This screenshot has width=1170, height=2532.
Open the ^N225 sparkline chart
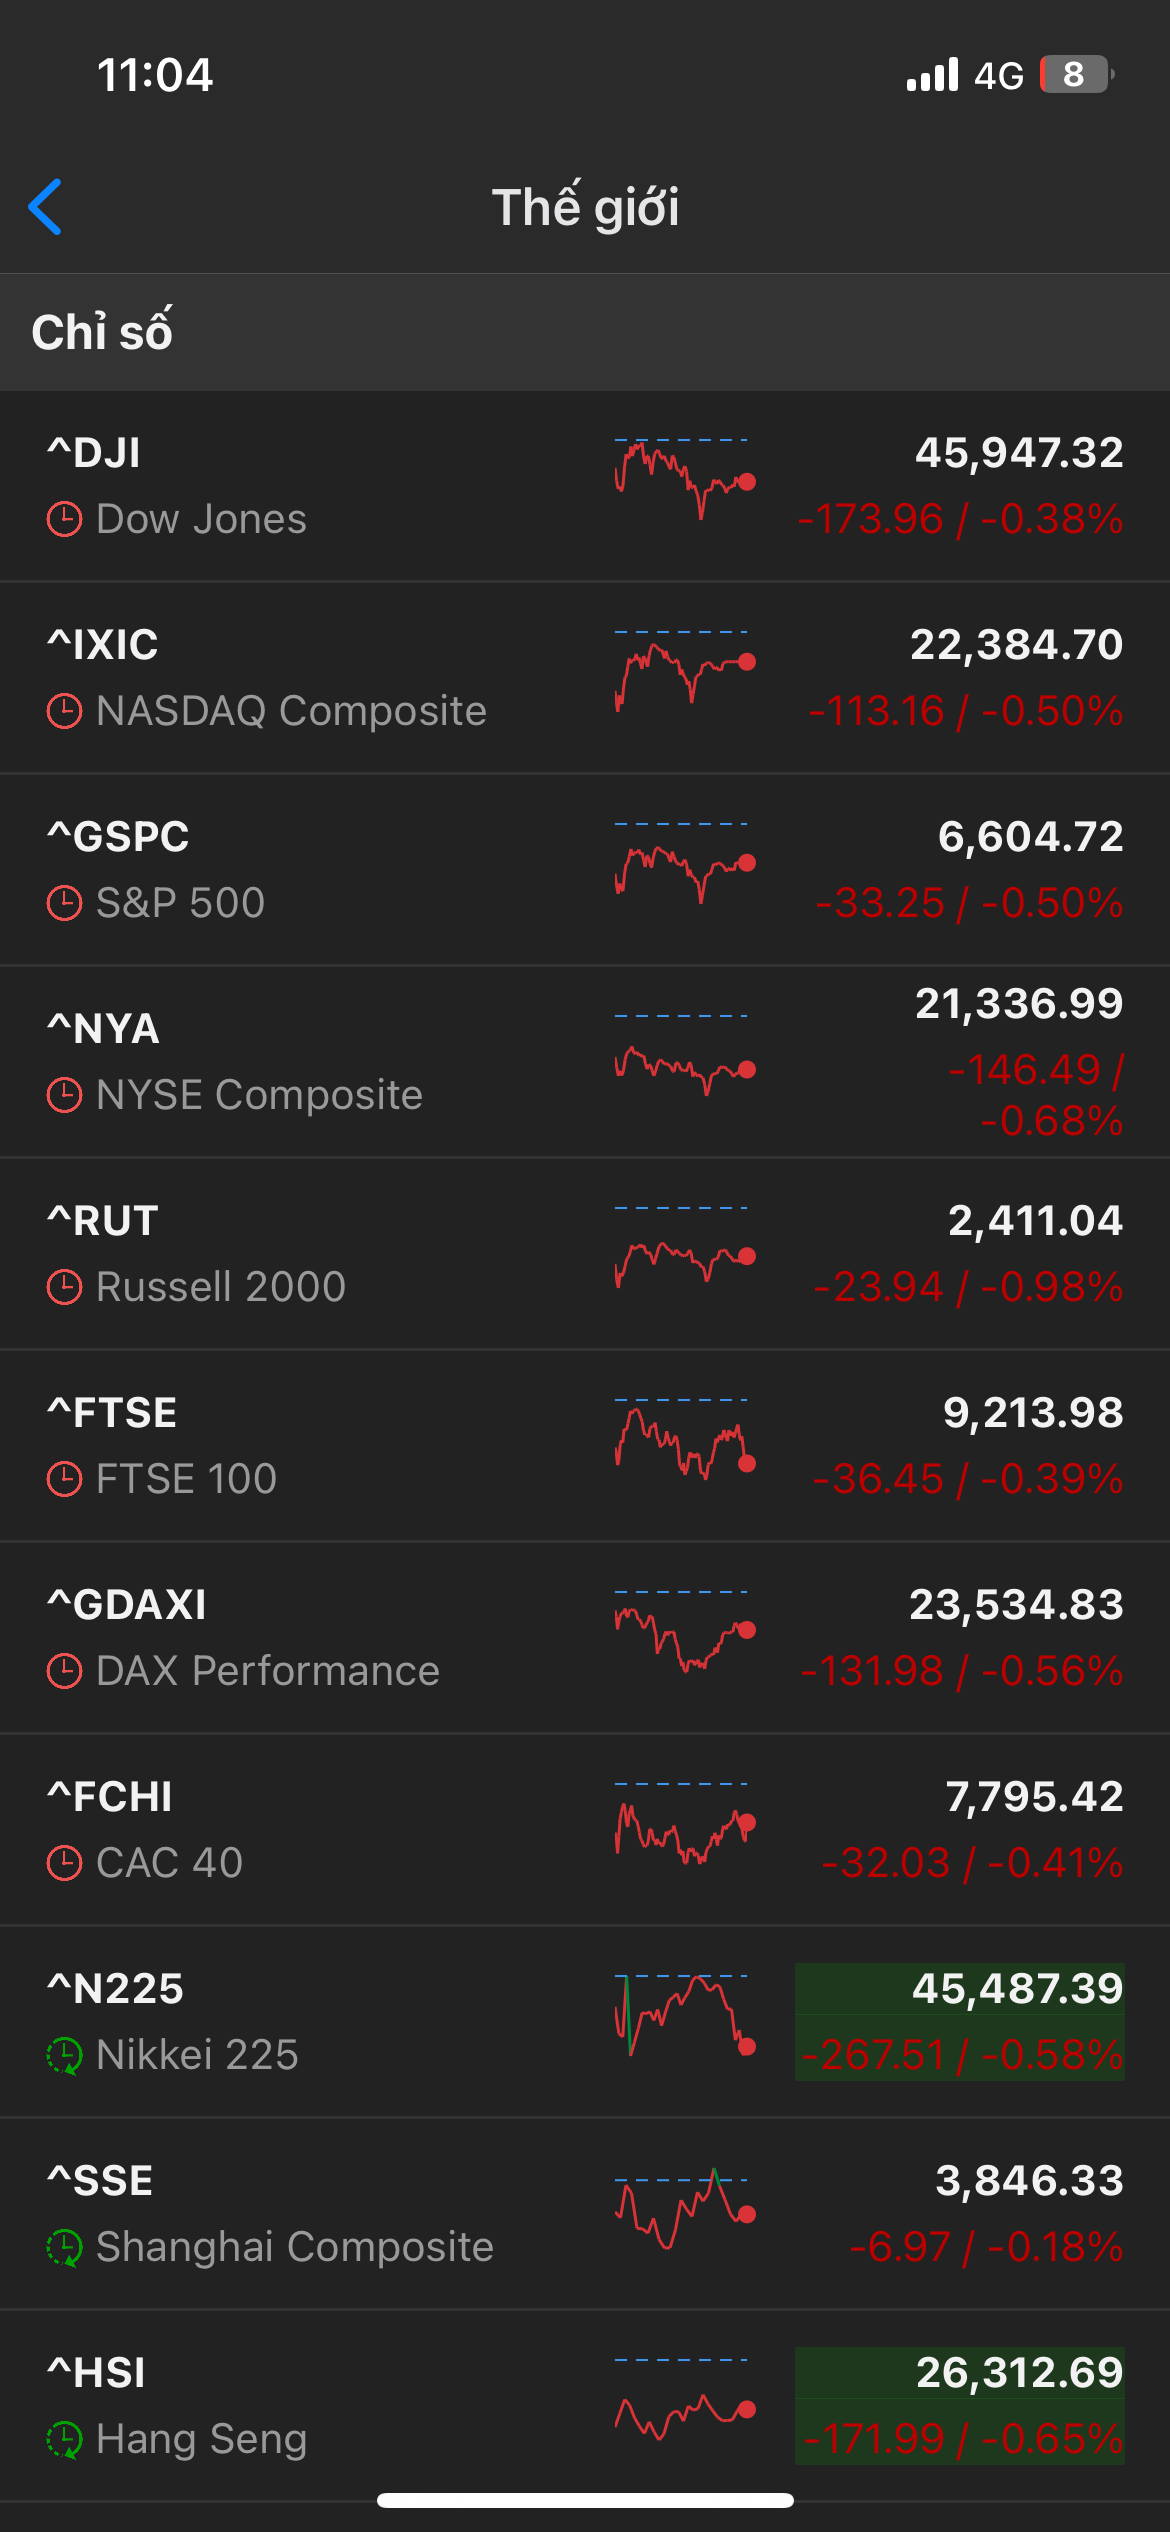tap(685, 2014)
